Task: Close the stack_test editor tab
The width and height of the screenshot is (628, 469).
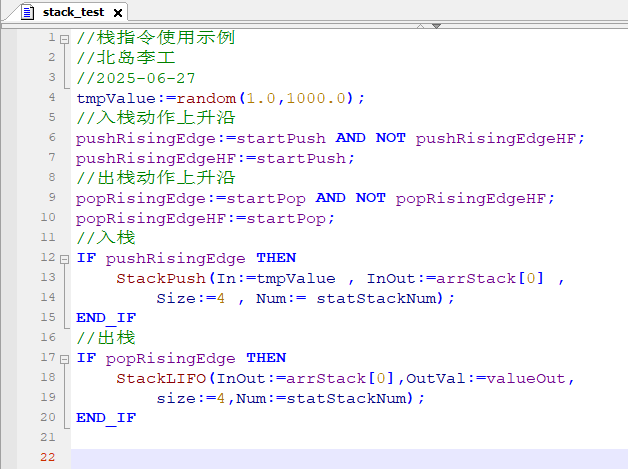Action: click(117, 13)
